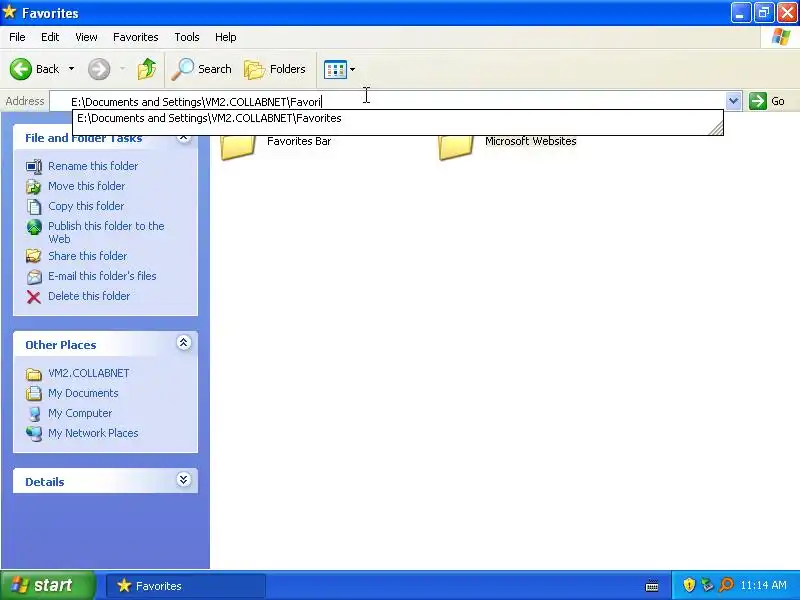Click the safely remove hardware tray icon
800x600 pixels.
click(x=708, y=585)
